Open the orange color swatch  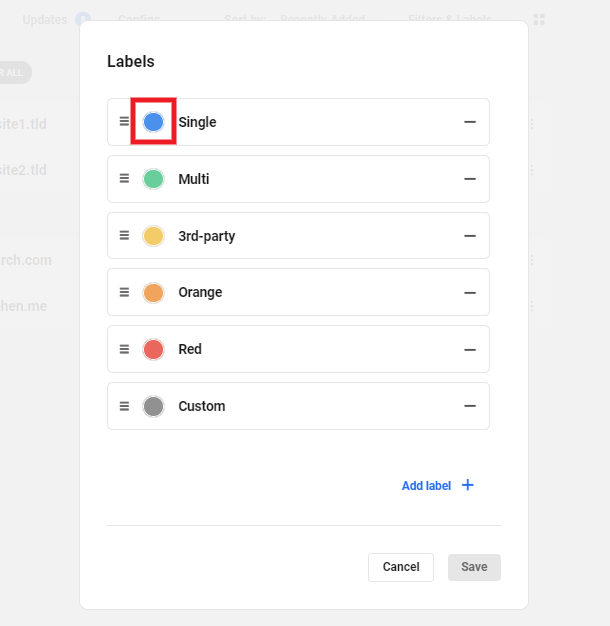[153, 293]
